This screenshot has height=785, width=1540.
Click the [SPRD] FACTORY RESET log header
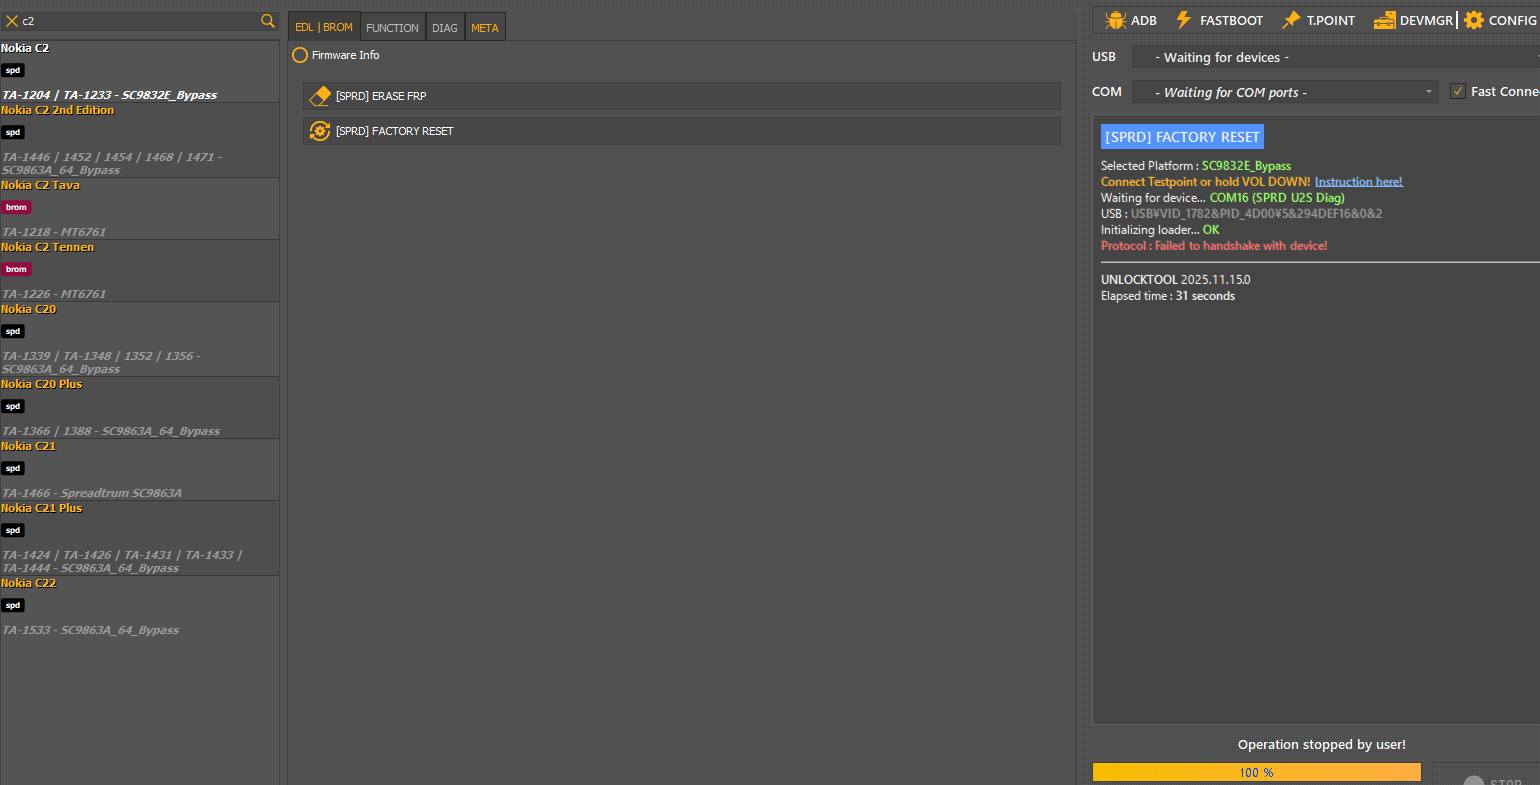point(1182,137)
